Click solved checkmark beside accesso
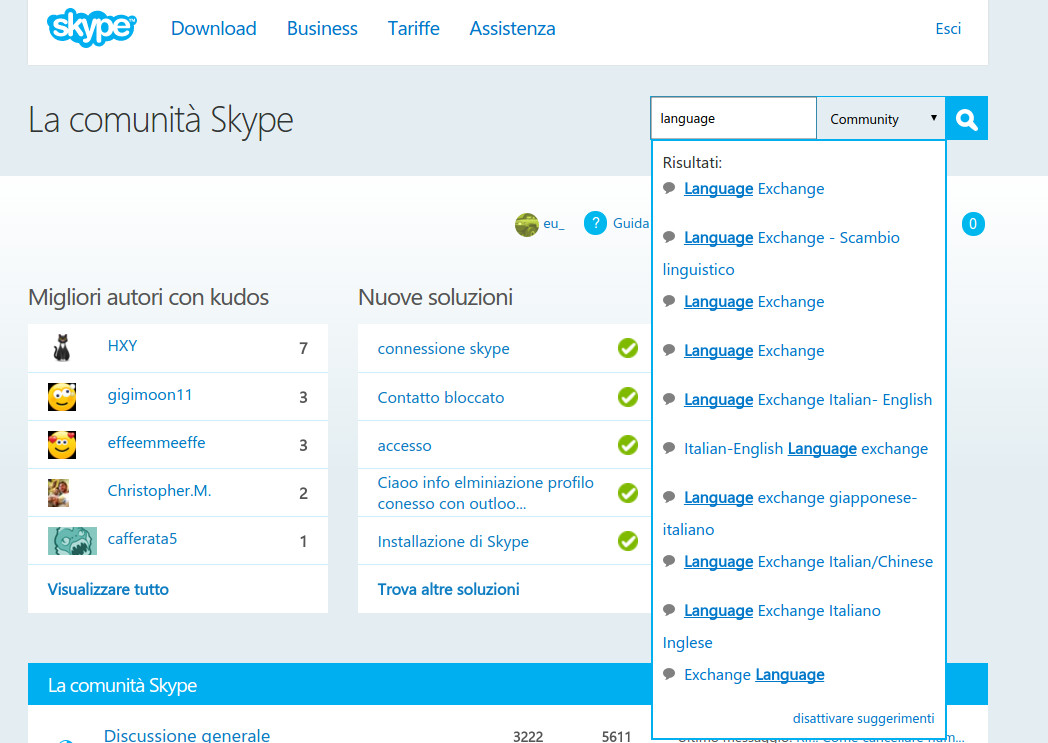Screen dimensions: 1048x743 (628, 445)
